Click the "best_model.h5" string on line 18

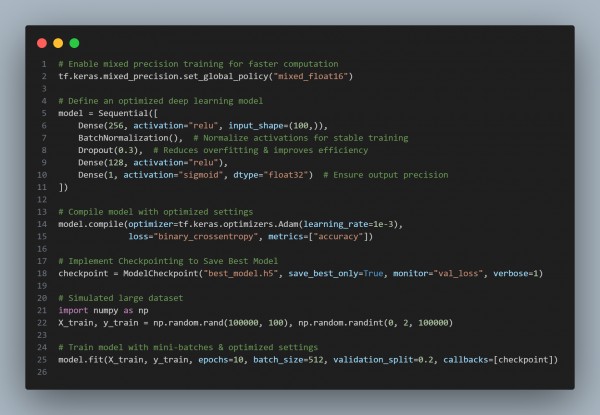241,273
